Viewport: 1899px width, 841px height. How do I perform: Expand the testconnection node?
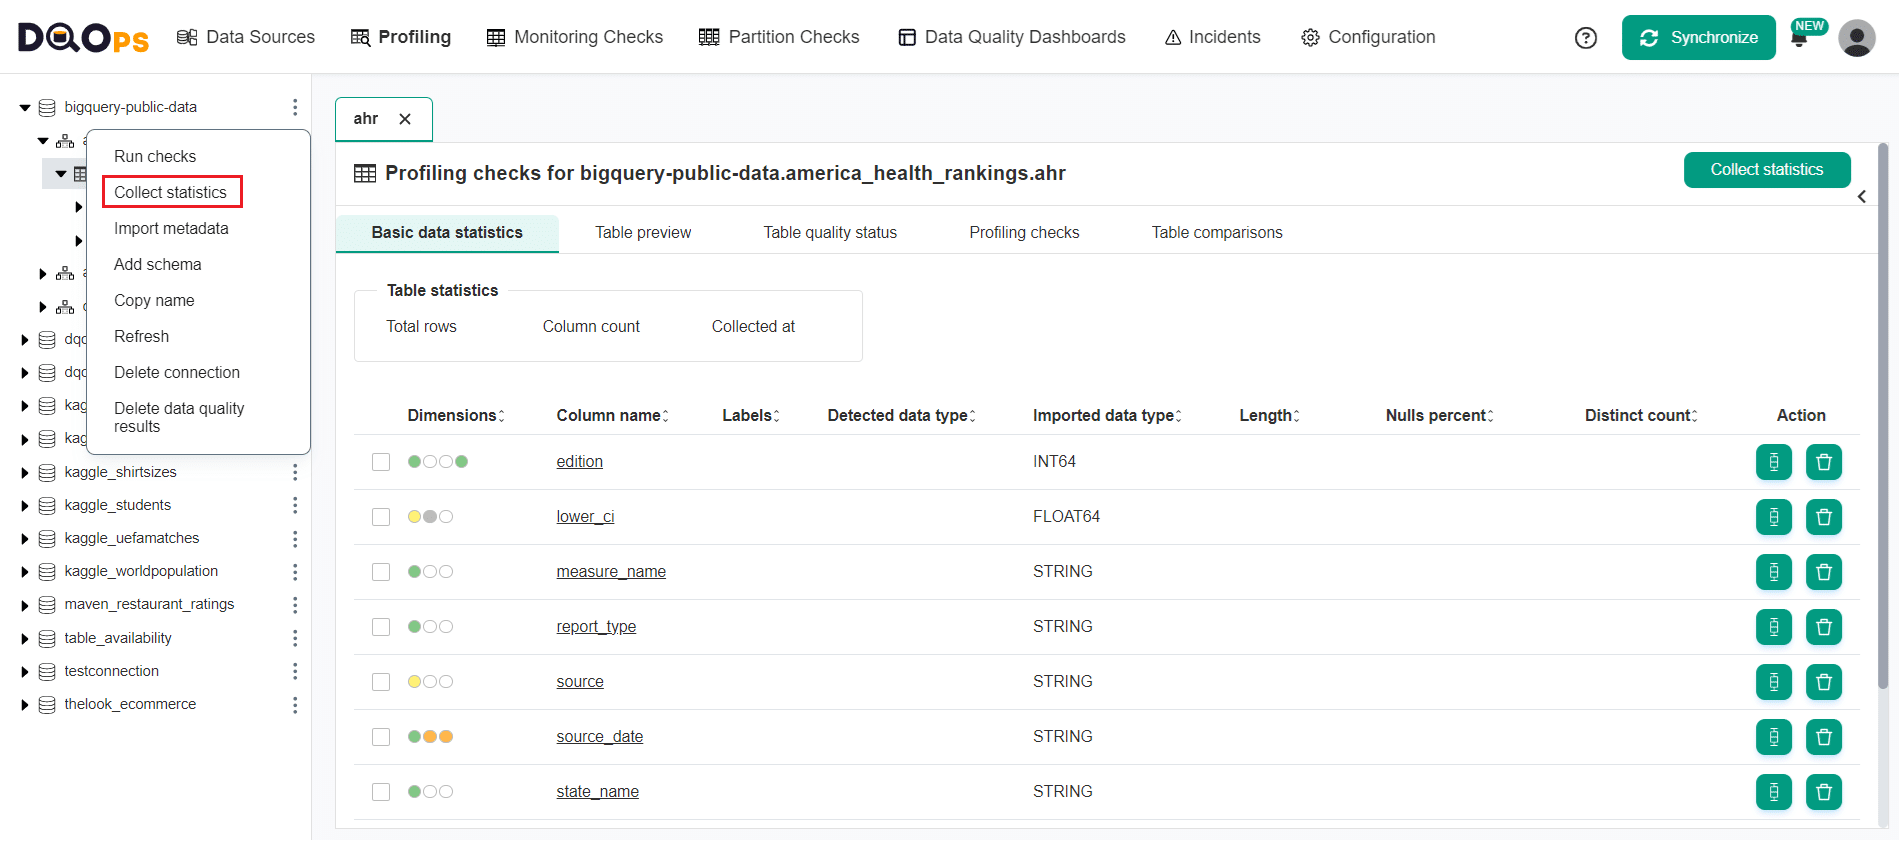[25, 672]
